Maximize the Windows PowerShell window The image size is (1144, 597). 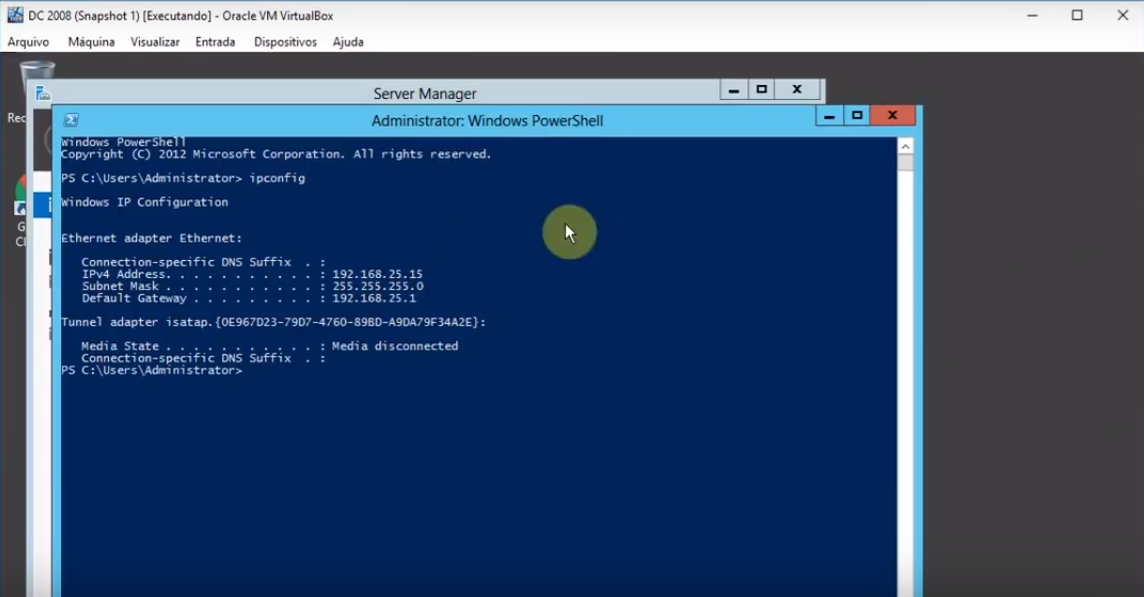(x=857, y=115)
